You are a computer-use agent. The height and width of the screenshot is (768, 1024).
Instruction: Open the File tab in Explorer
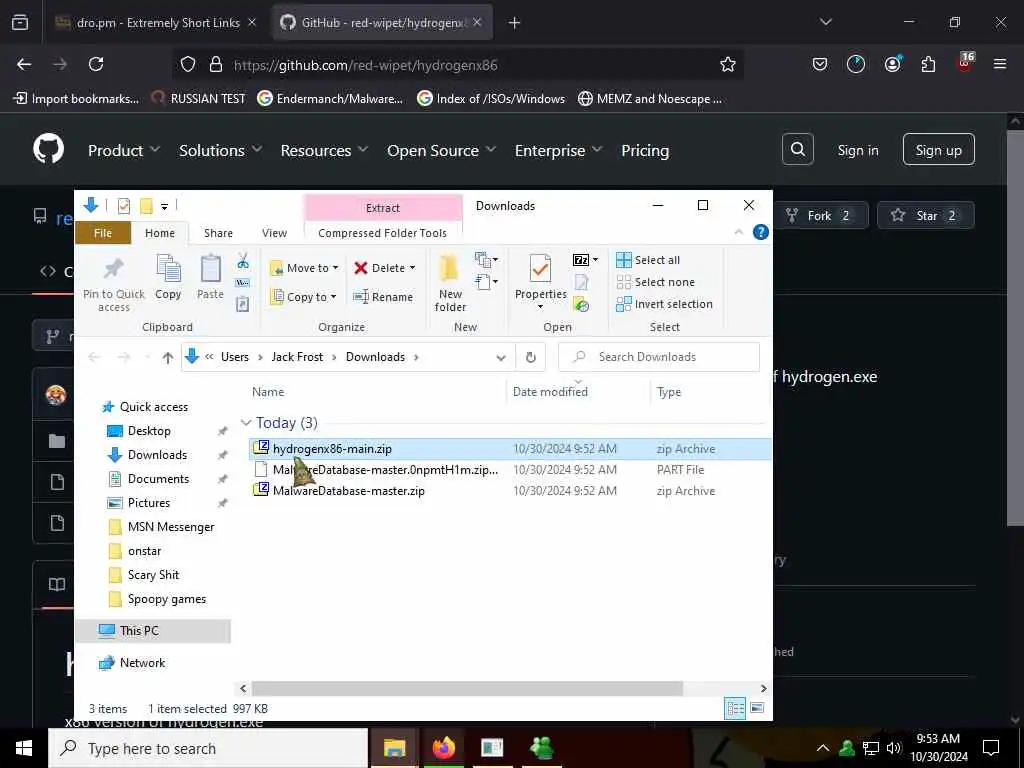coord(103,233)
